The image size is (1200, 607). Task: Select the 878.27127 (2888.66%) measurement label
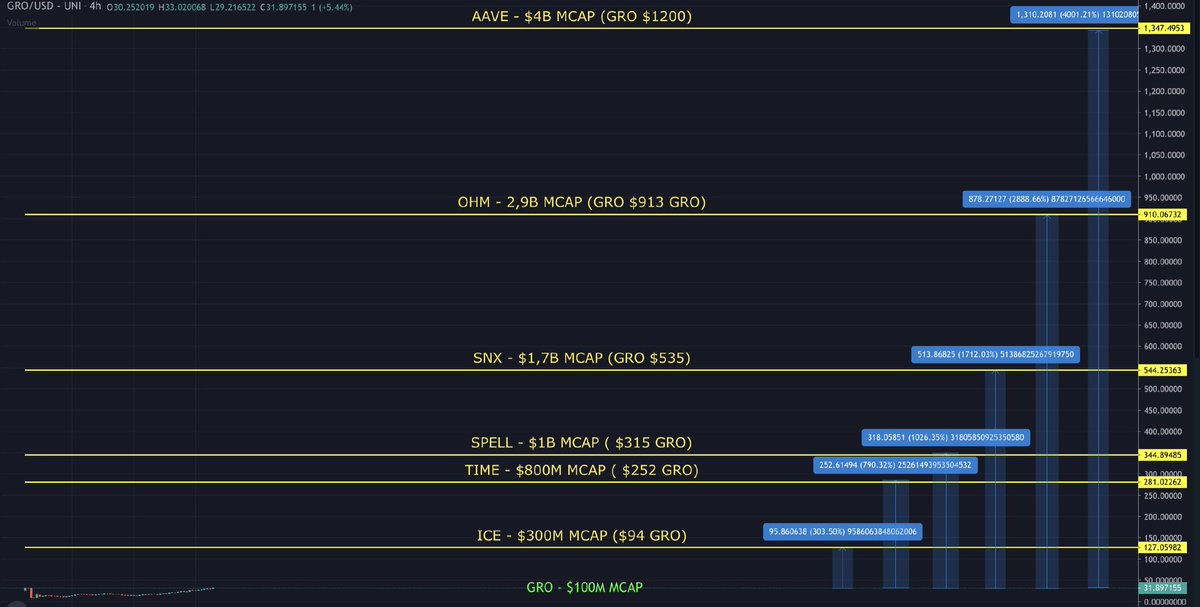pyautogui.click(x=1047, y=199)
